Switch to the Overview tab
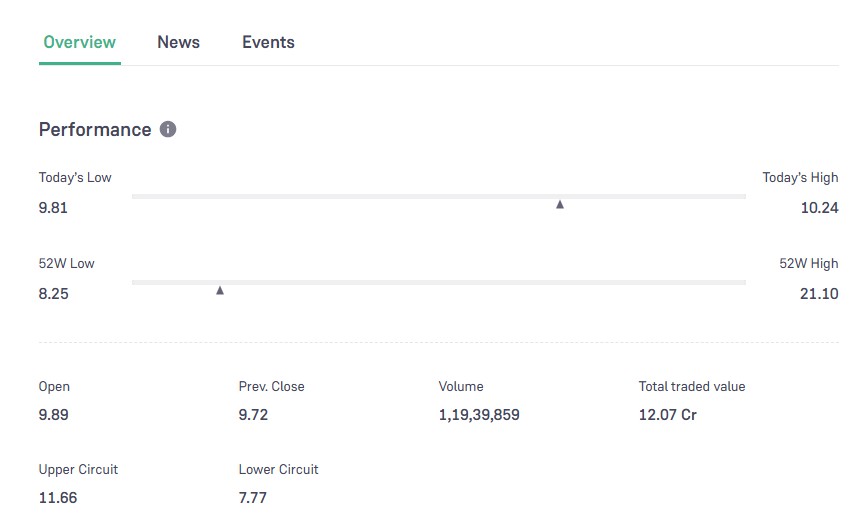Image resolution: width=865 pixels, height=529 pixels. point(80,42)
